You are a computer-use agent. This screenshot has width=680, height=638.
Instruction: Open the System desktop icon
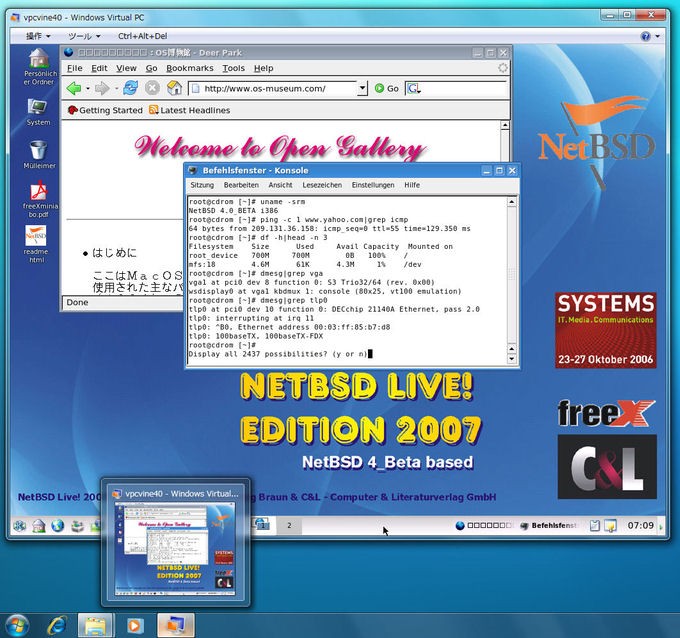38,112
